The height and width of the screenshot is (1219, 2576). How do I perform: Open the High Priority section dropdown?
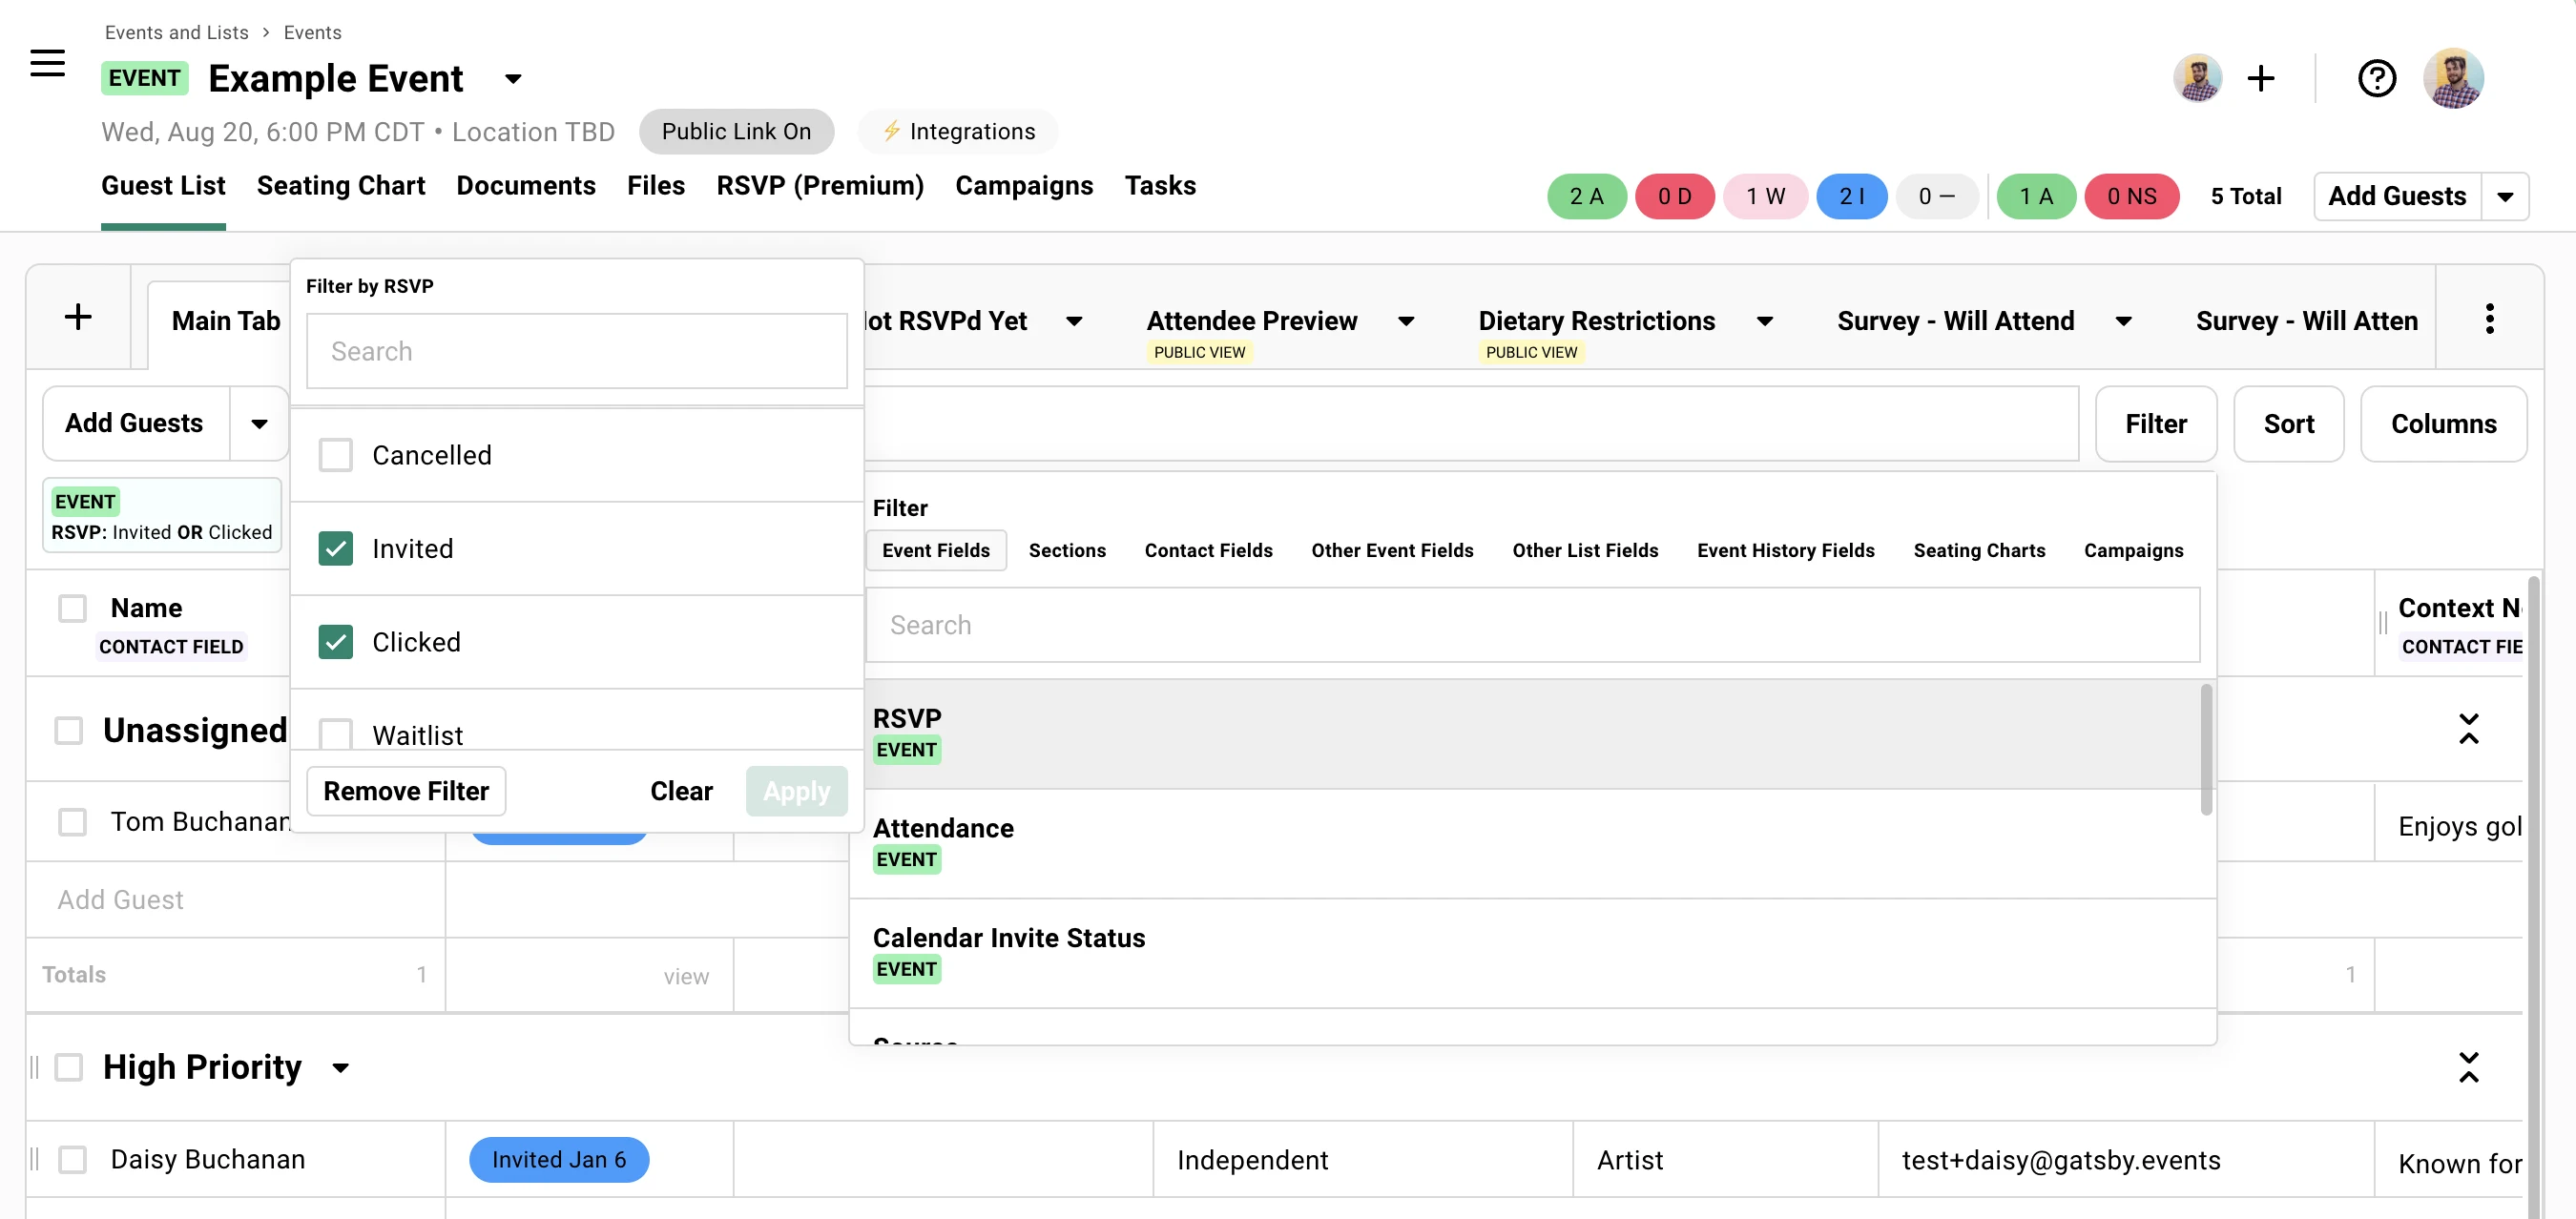coord(340,1068)
